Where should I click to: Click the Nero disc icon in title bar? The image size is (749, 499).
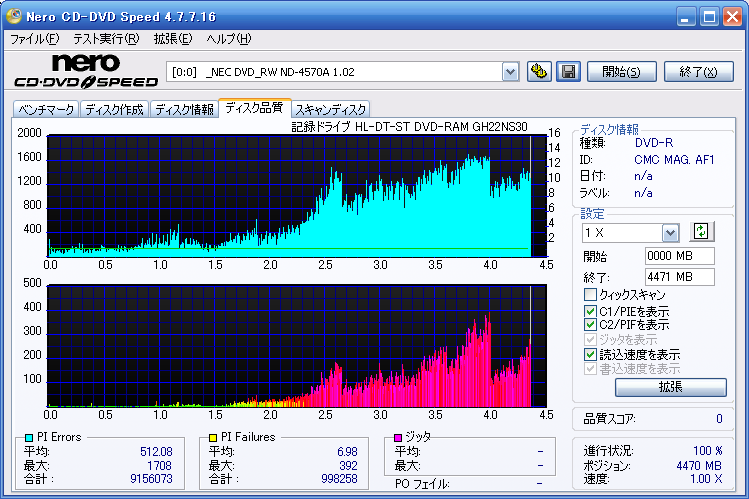[x=13, y=16]
